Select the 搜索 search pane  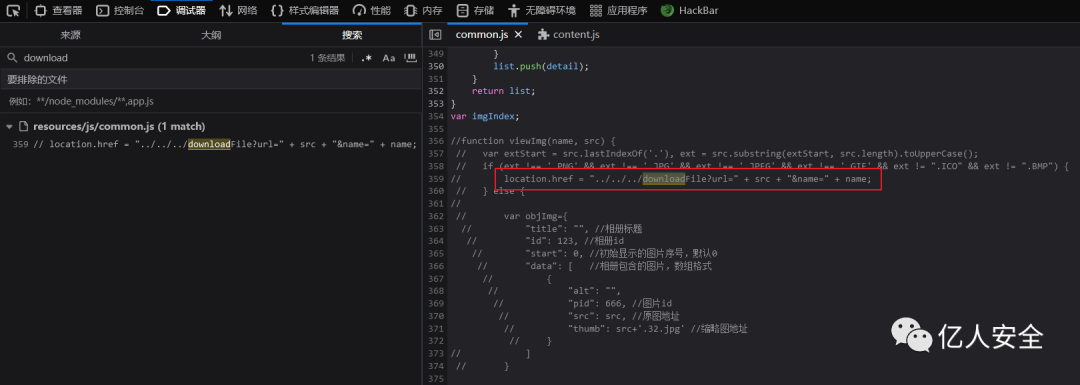(x=352, y=35)
